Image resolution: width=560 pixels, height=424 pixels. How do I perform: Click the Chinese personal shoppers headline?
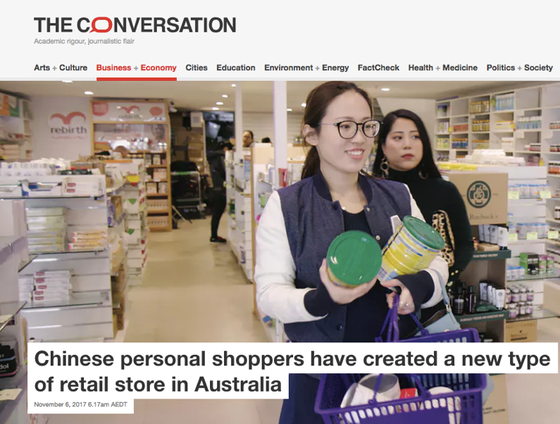(x=292, y=371)
